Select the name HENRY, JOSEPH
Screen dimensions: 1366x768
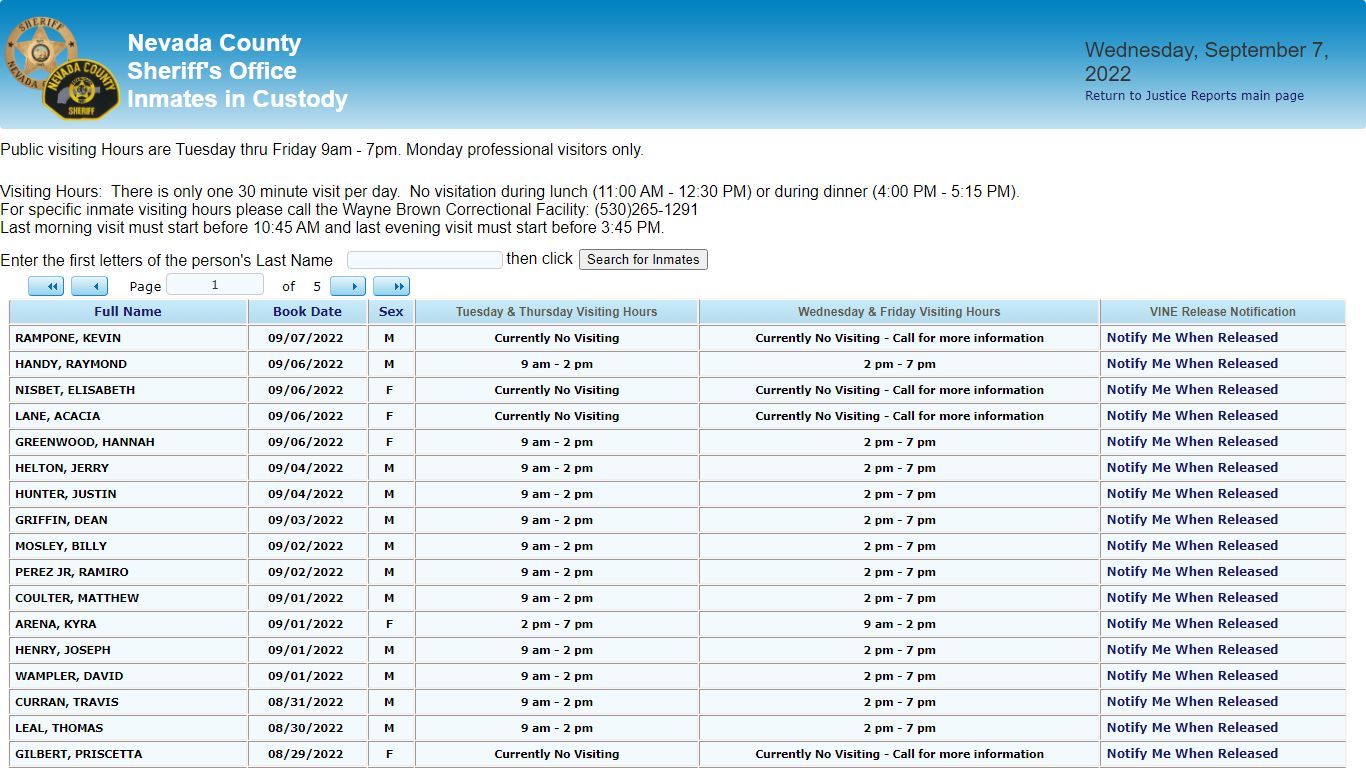pyautogui.click(x=63, y=650)
